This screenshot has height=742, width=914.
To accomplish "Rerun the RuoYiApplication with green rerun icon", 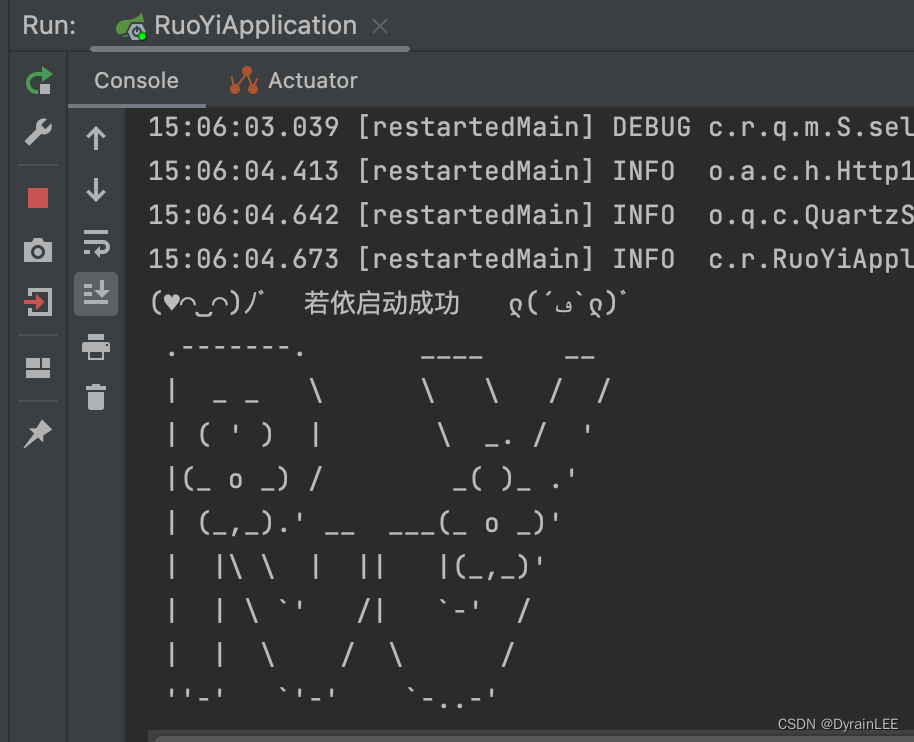I will (x=38, y=81).
